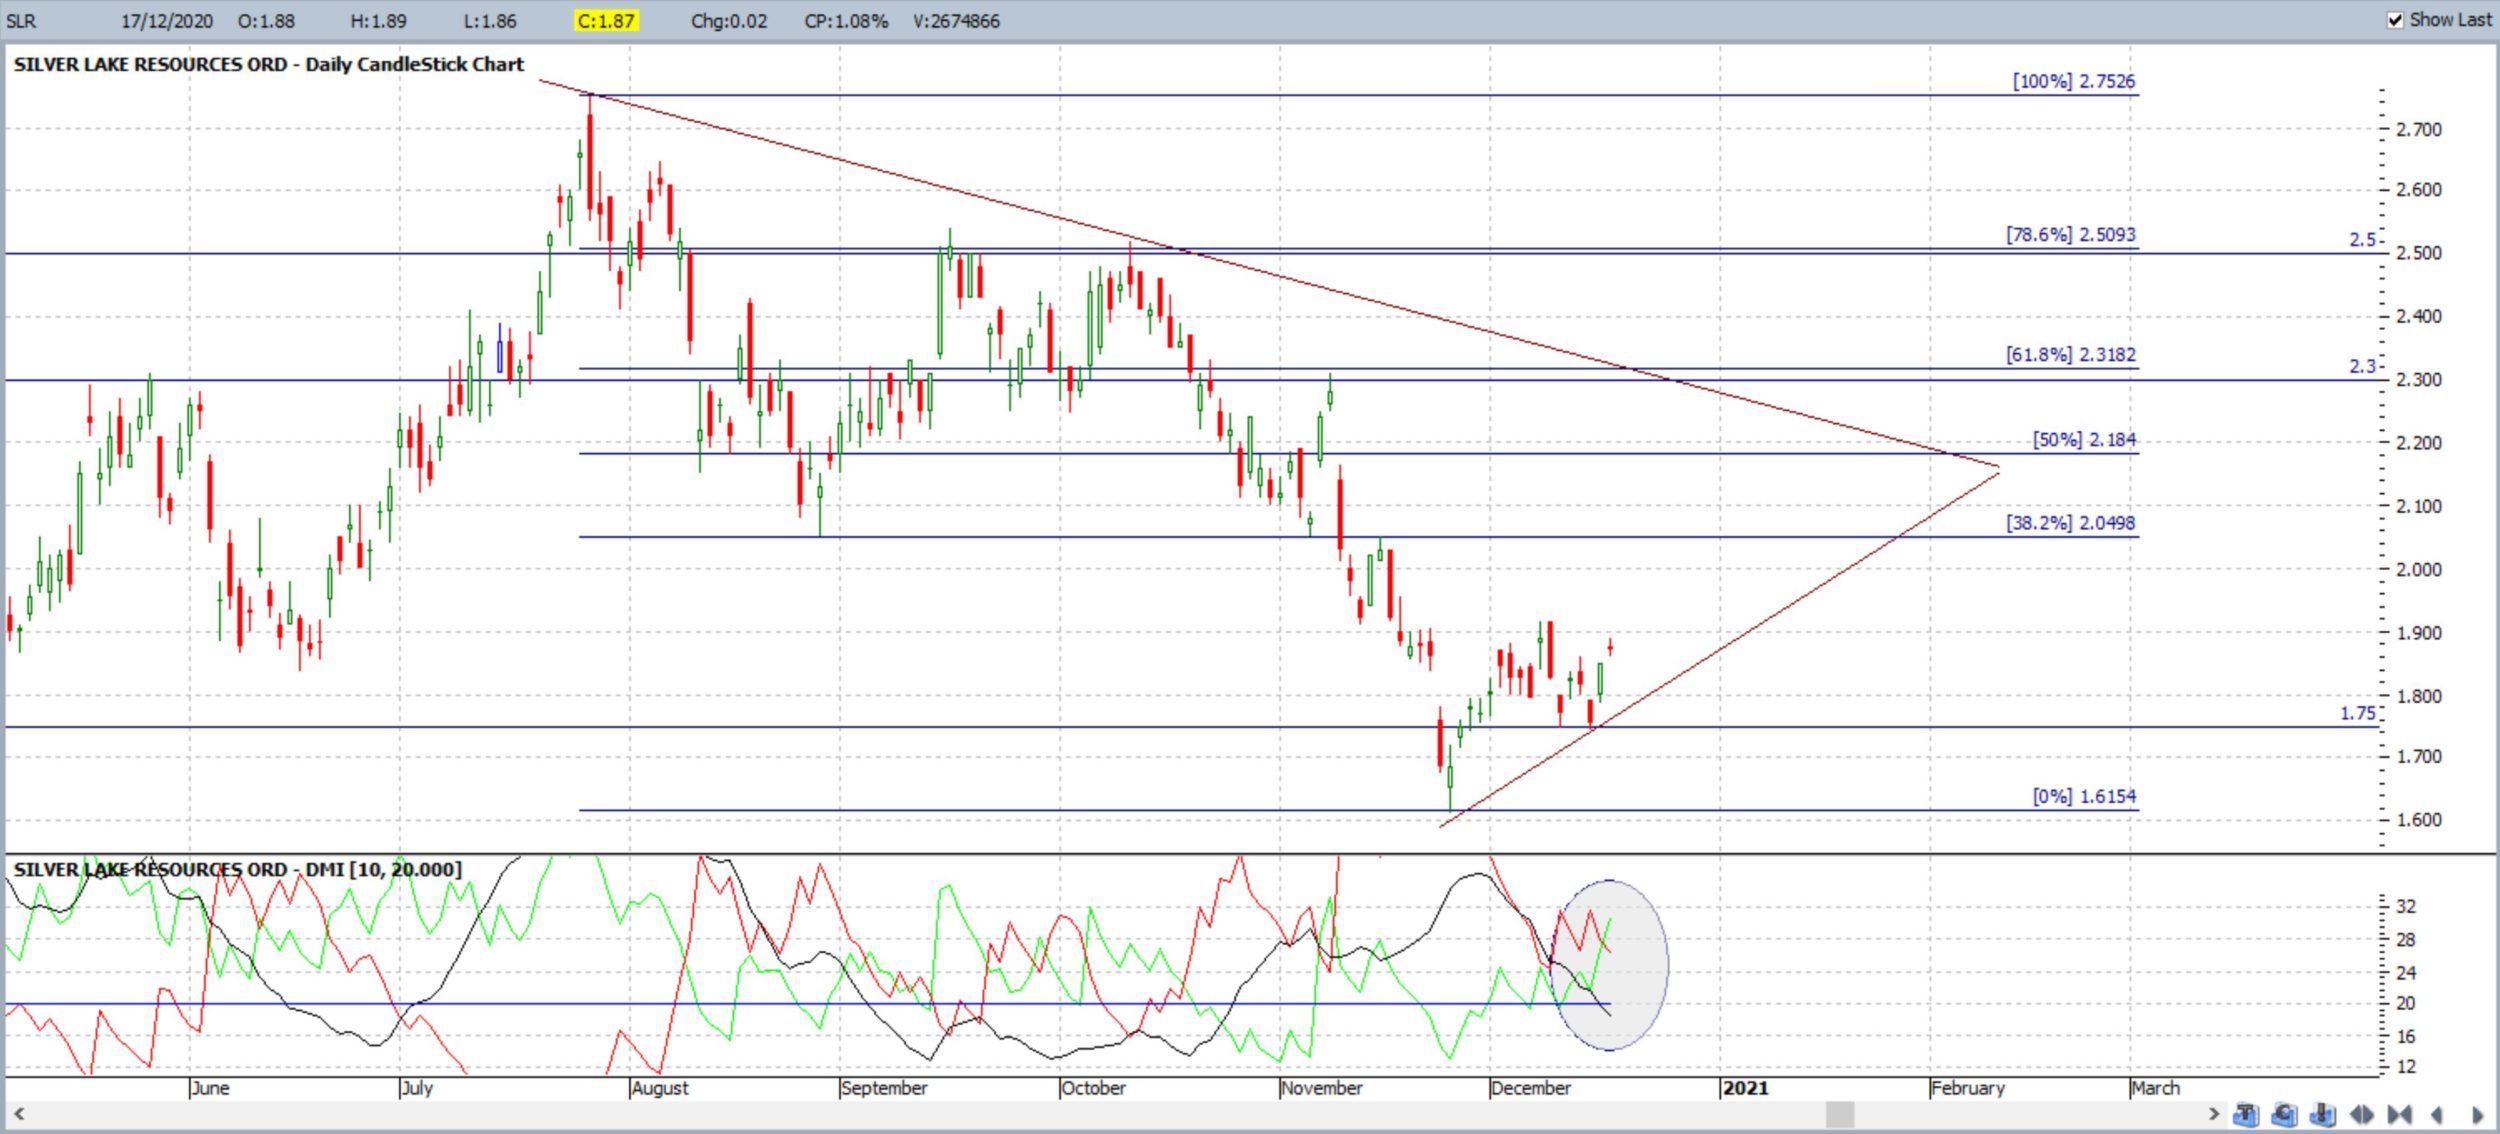Click the 2.3 horizontal line label
The width and height of the screenshot is (2500, 1134).
pyautogui.click(x=2362, y=366)
